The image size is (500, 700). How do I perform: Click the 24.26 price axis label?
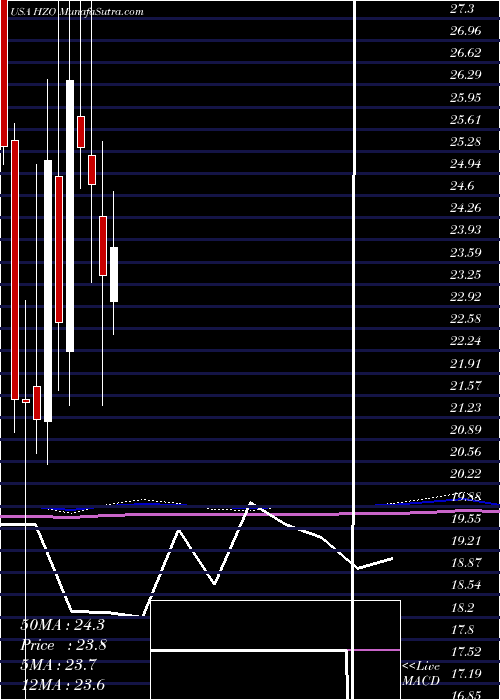click(466, 208)
